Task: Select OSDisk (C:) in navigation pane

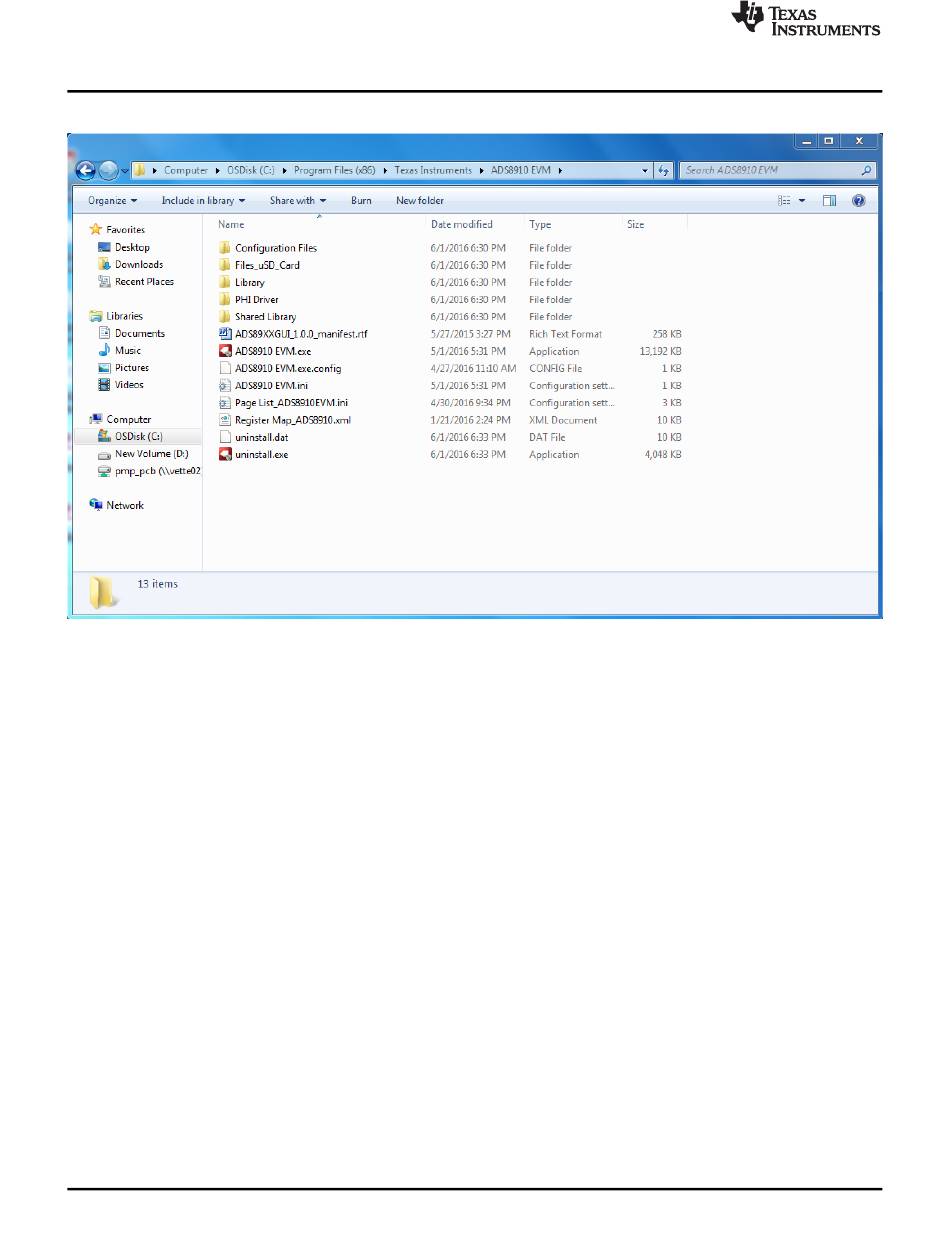Action: pos(140,437)
